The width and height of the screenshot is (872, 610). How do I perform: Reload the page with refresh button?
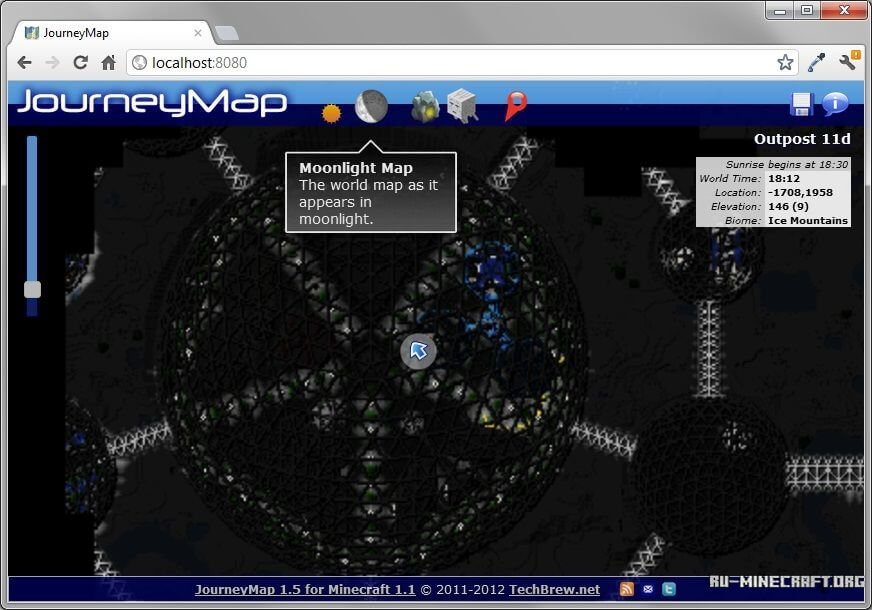tap(81, 62)
